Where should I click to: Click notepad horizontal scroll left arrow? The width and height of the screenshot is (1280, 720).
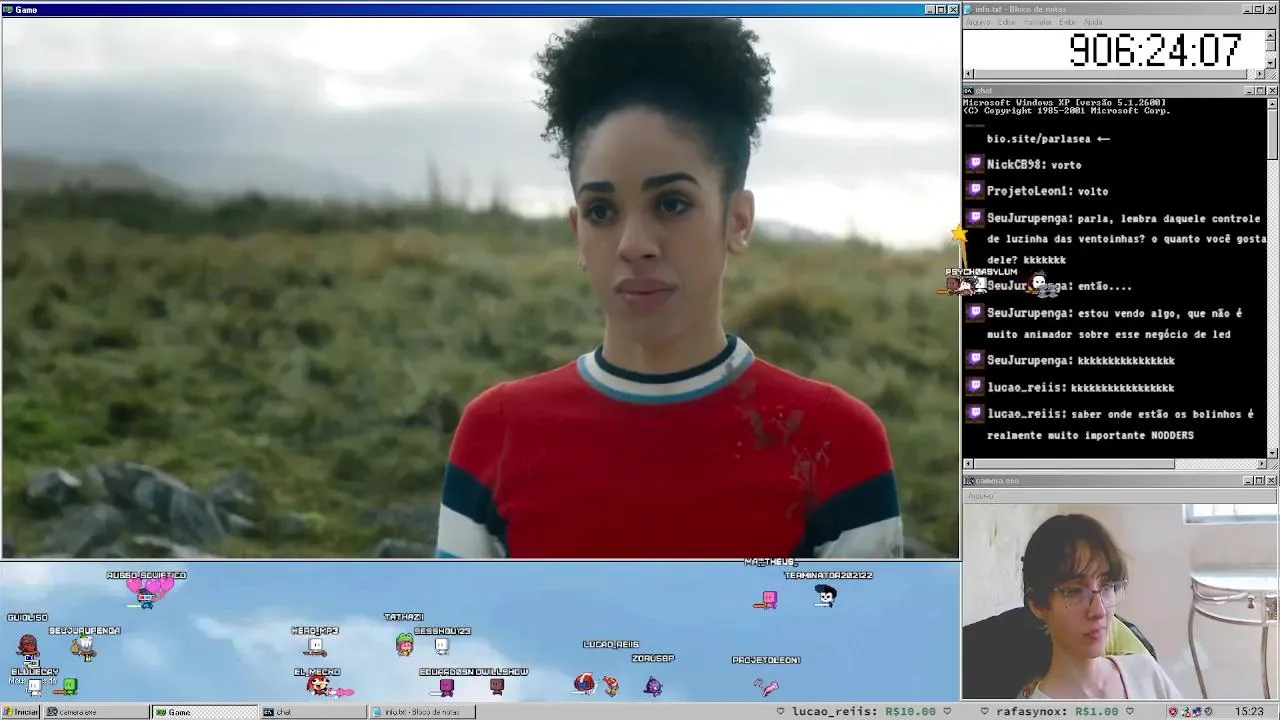tap(969, 74)
